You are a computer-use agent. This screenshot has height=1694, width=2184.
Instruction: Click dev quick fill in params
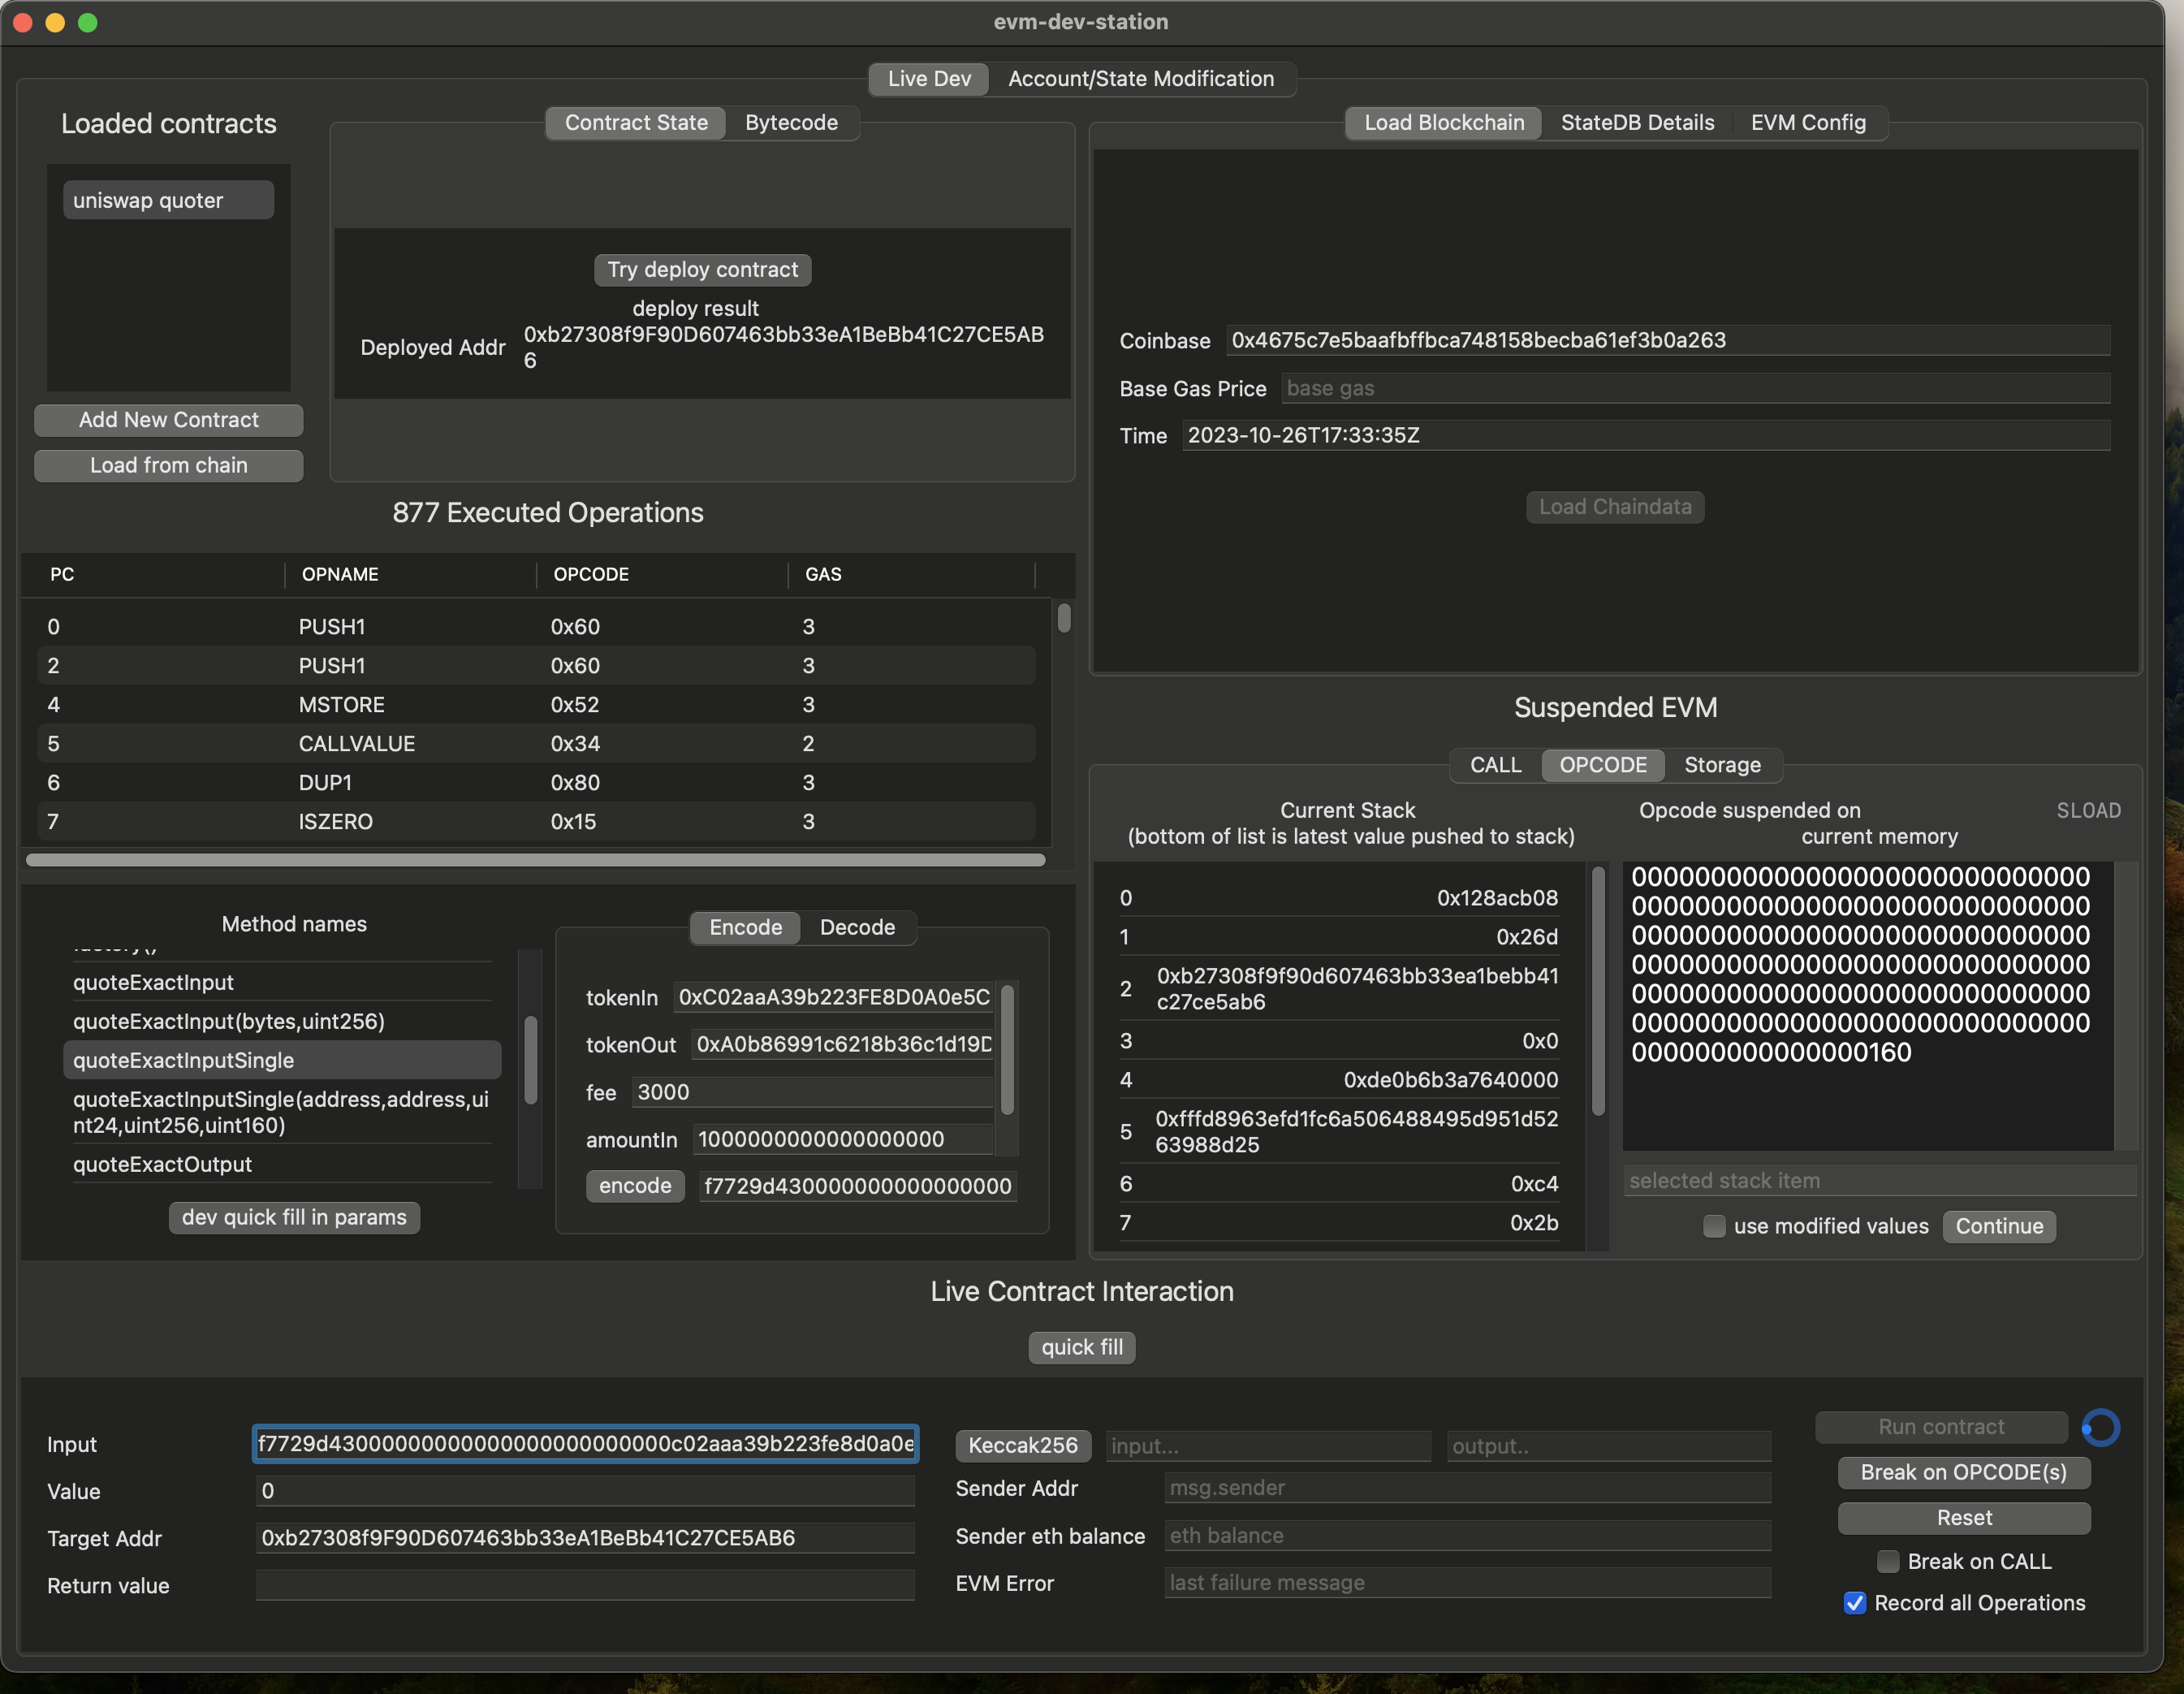click(x=294, y=1217)
